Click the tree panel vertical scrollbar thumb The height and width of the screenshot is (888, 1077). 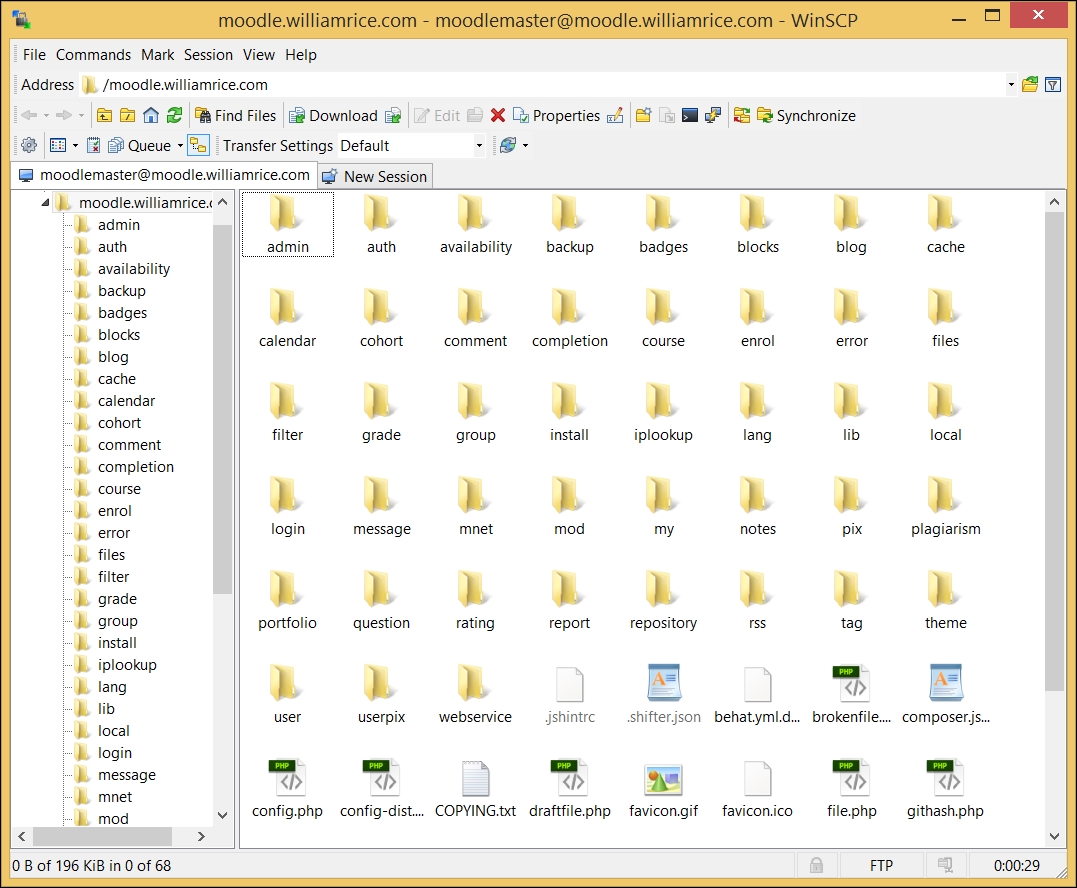[222, 409]
